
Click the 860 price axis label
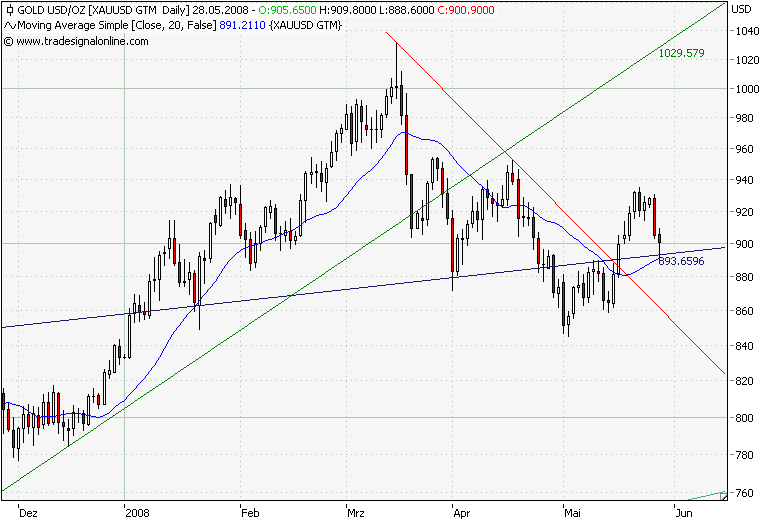click(744, 311)
